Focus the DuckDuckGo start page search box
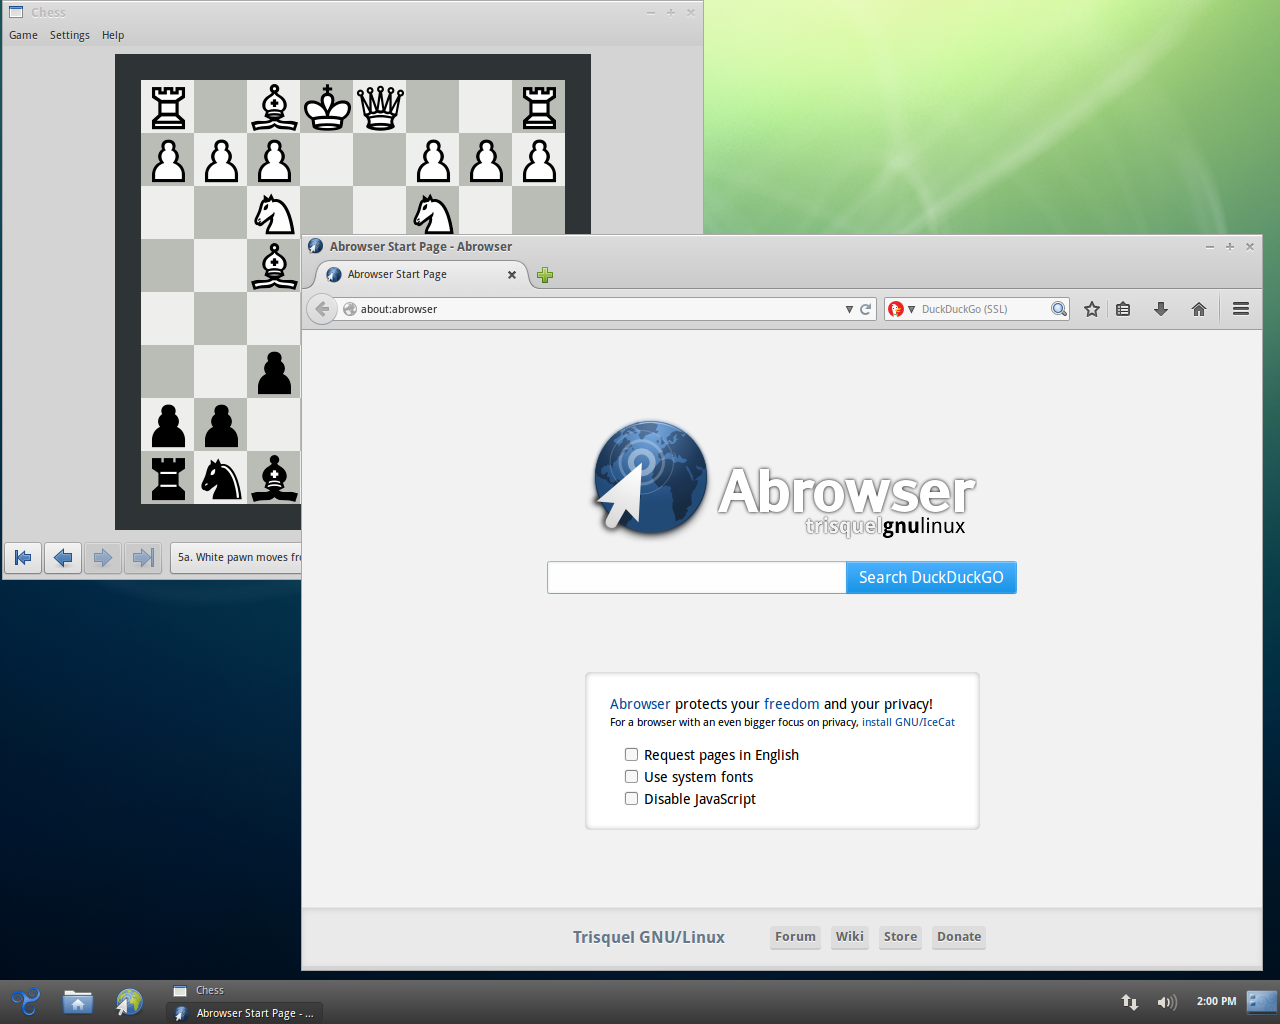This screenshot has width=1280, height=1024. tap(697, 577)
